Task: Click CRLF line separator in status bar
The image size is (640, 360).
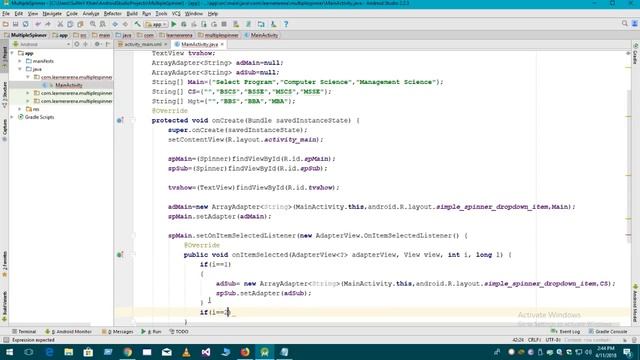Action: [x=534, y=340]
